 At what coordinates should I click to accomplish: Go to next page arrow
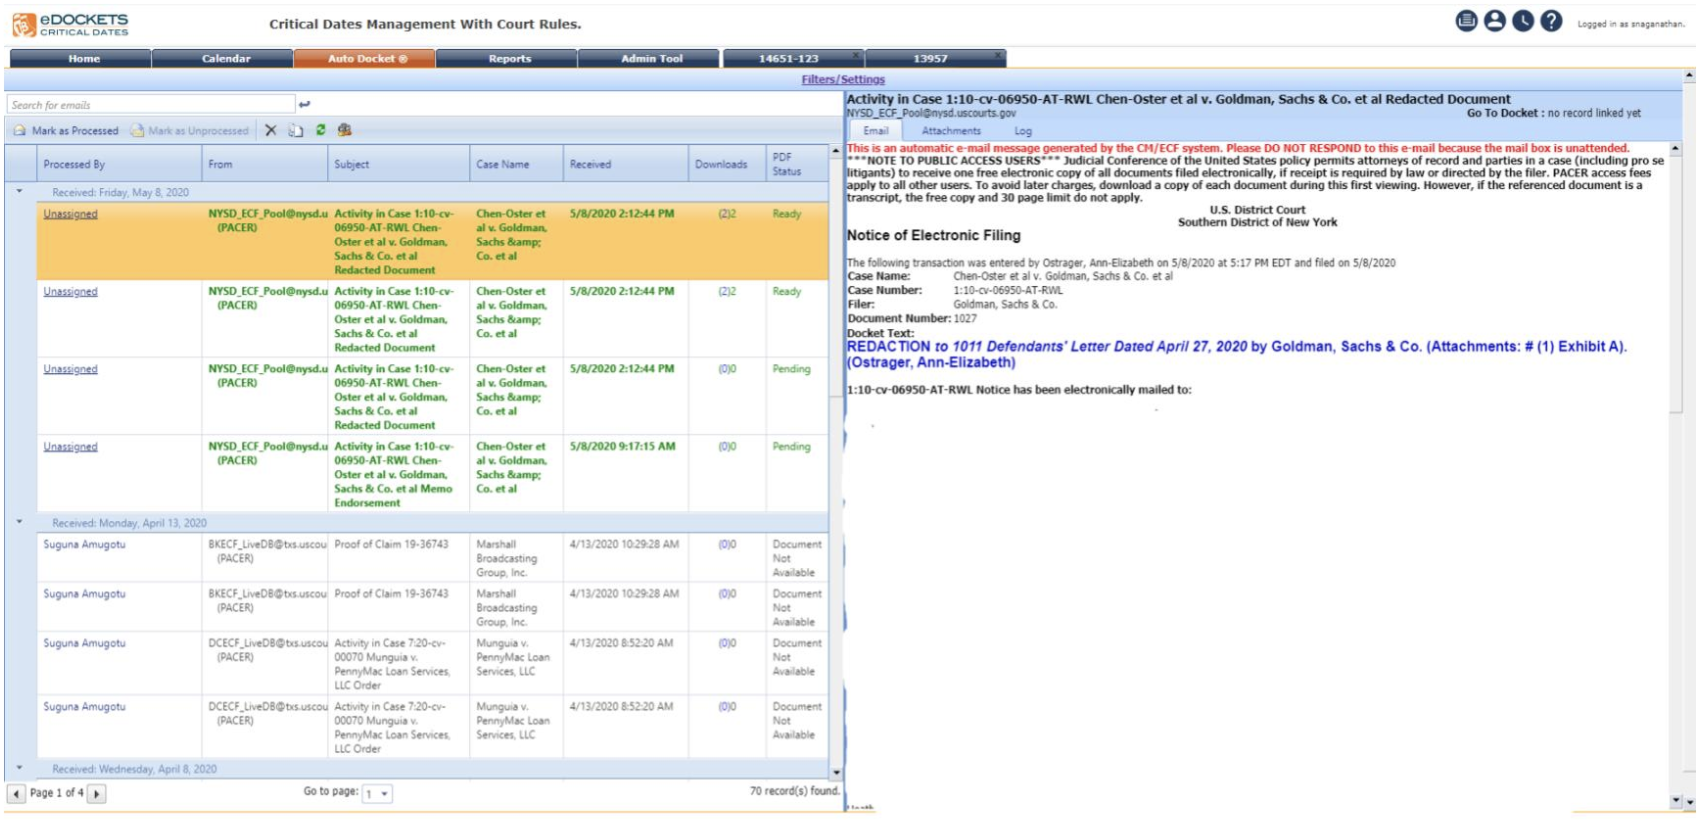pyautogui.click(x=96, y=794)
